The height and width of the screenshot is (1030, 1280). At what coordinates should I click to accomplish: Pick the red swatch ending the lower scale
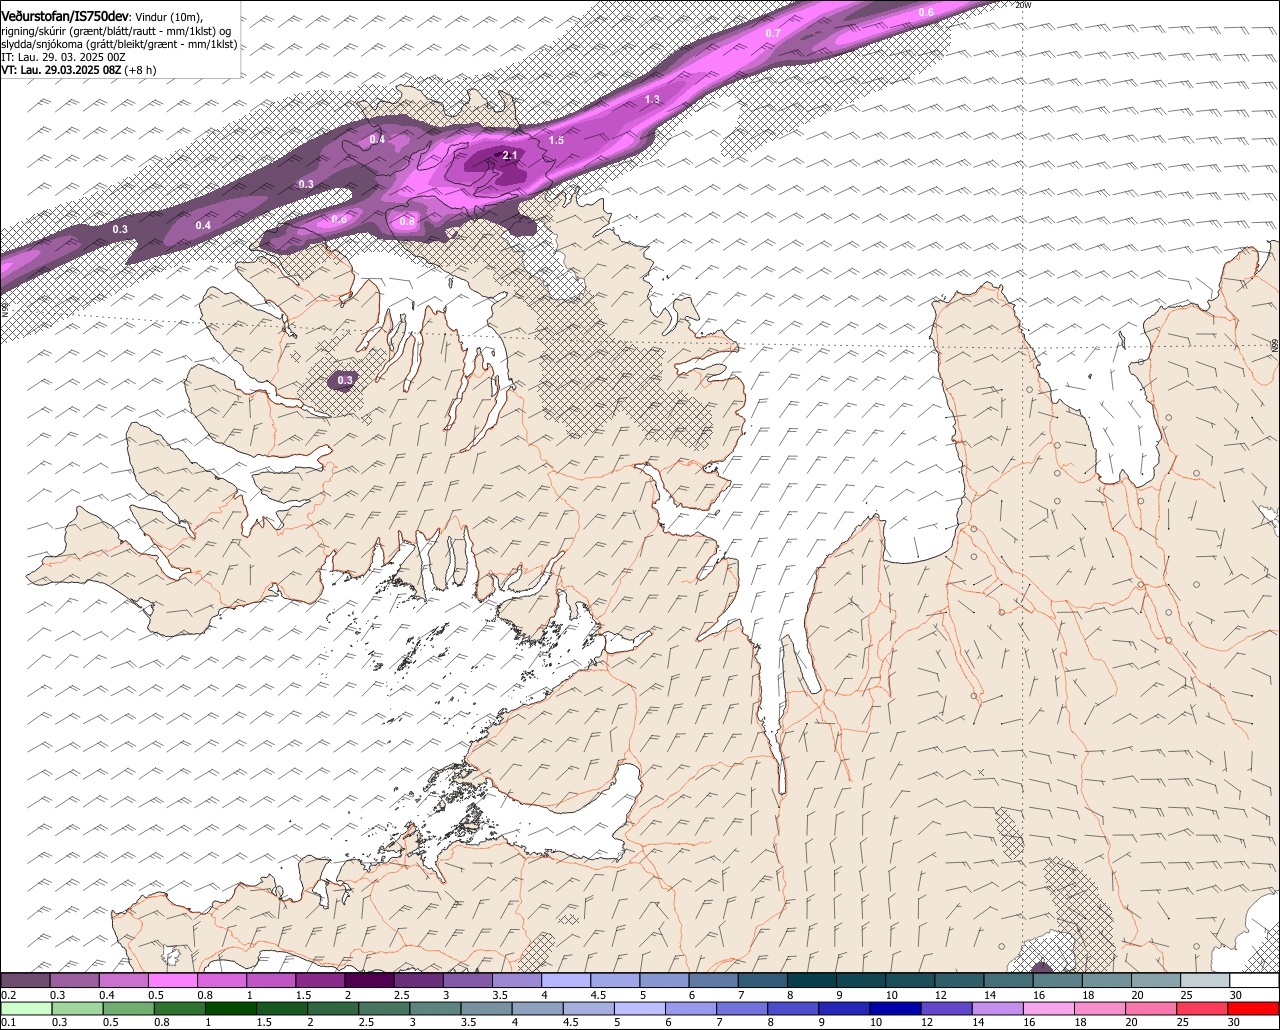click(x=1254, y=1008)
